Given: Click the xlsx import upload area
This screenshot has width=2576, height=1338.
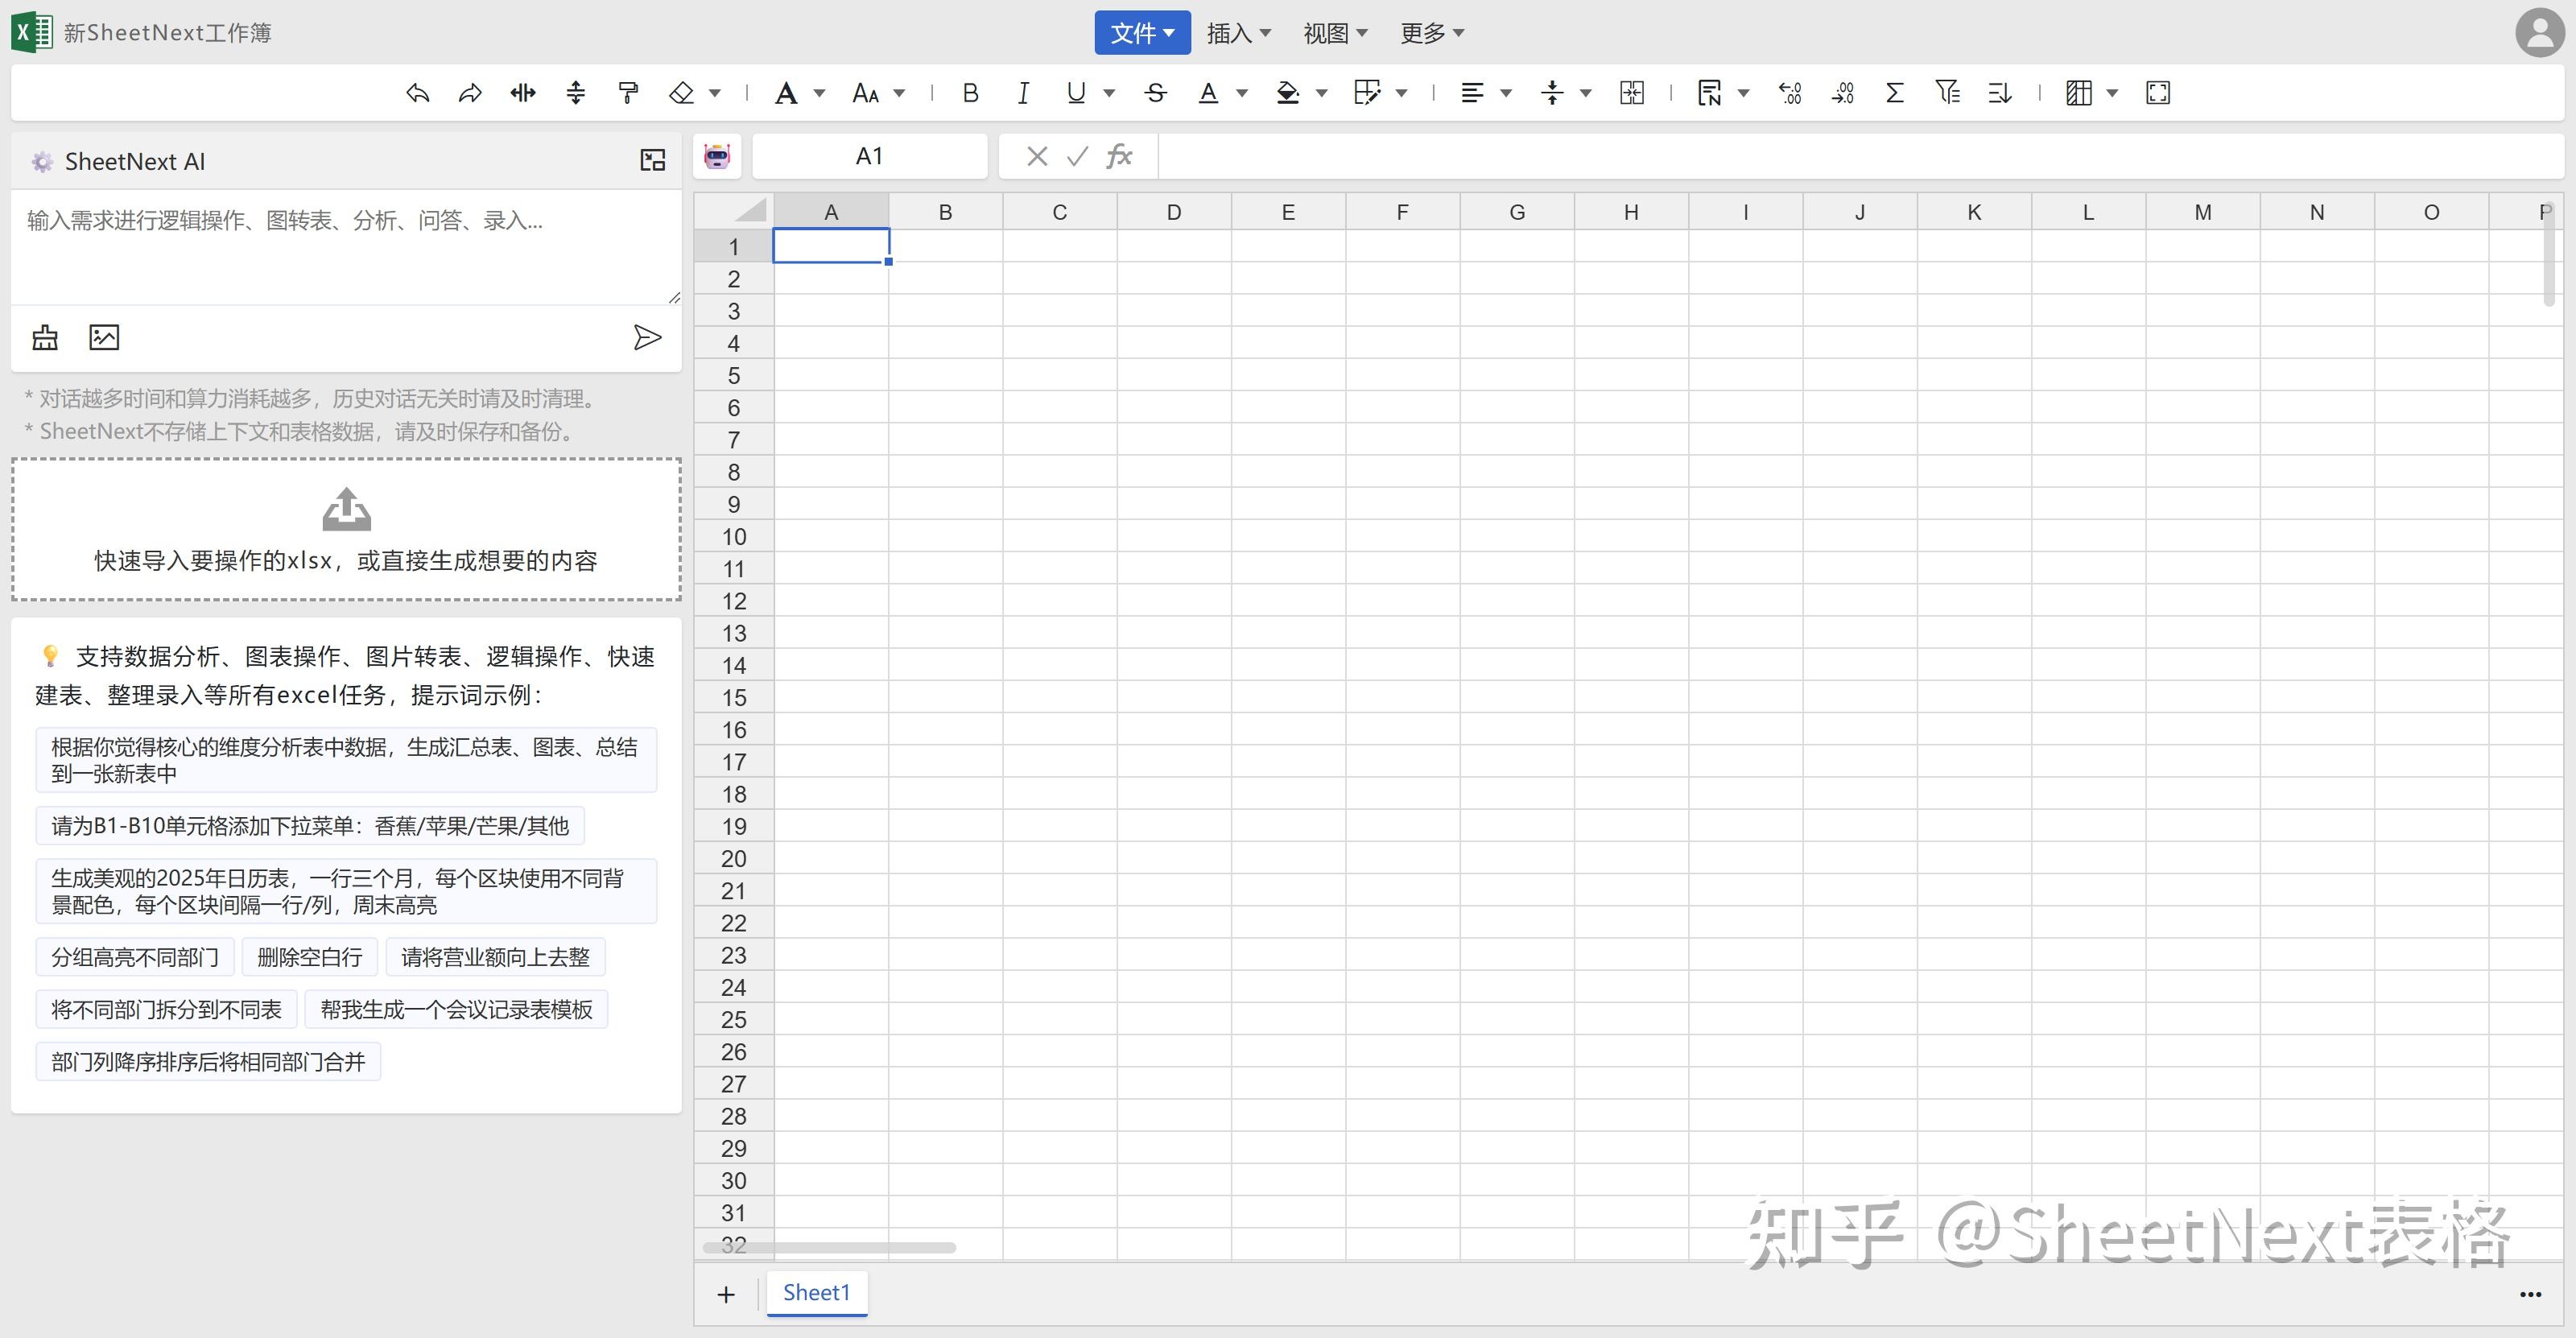Looking at the screenshot, I should (346, 529).
